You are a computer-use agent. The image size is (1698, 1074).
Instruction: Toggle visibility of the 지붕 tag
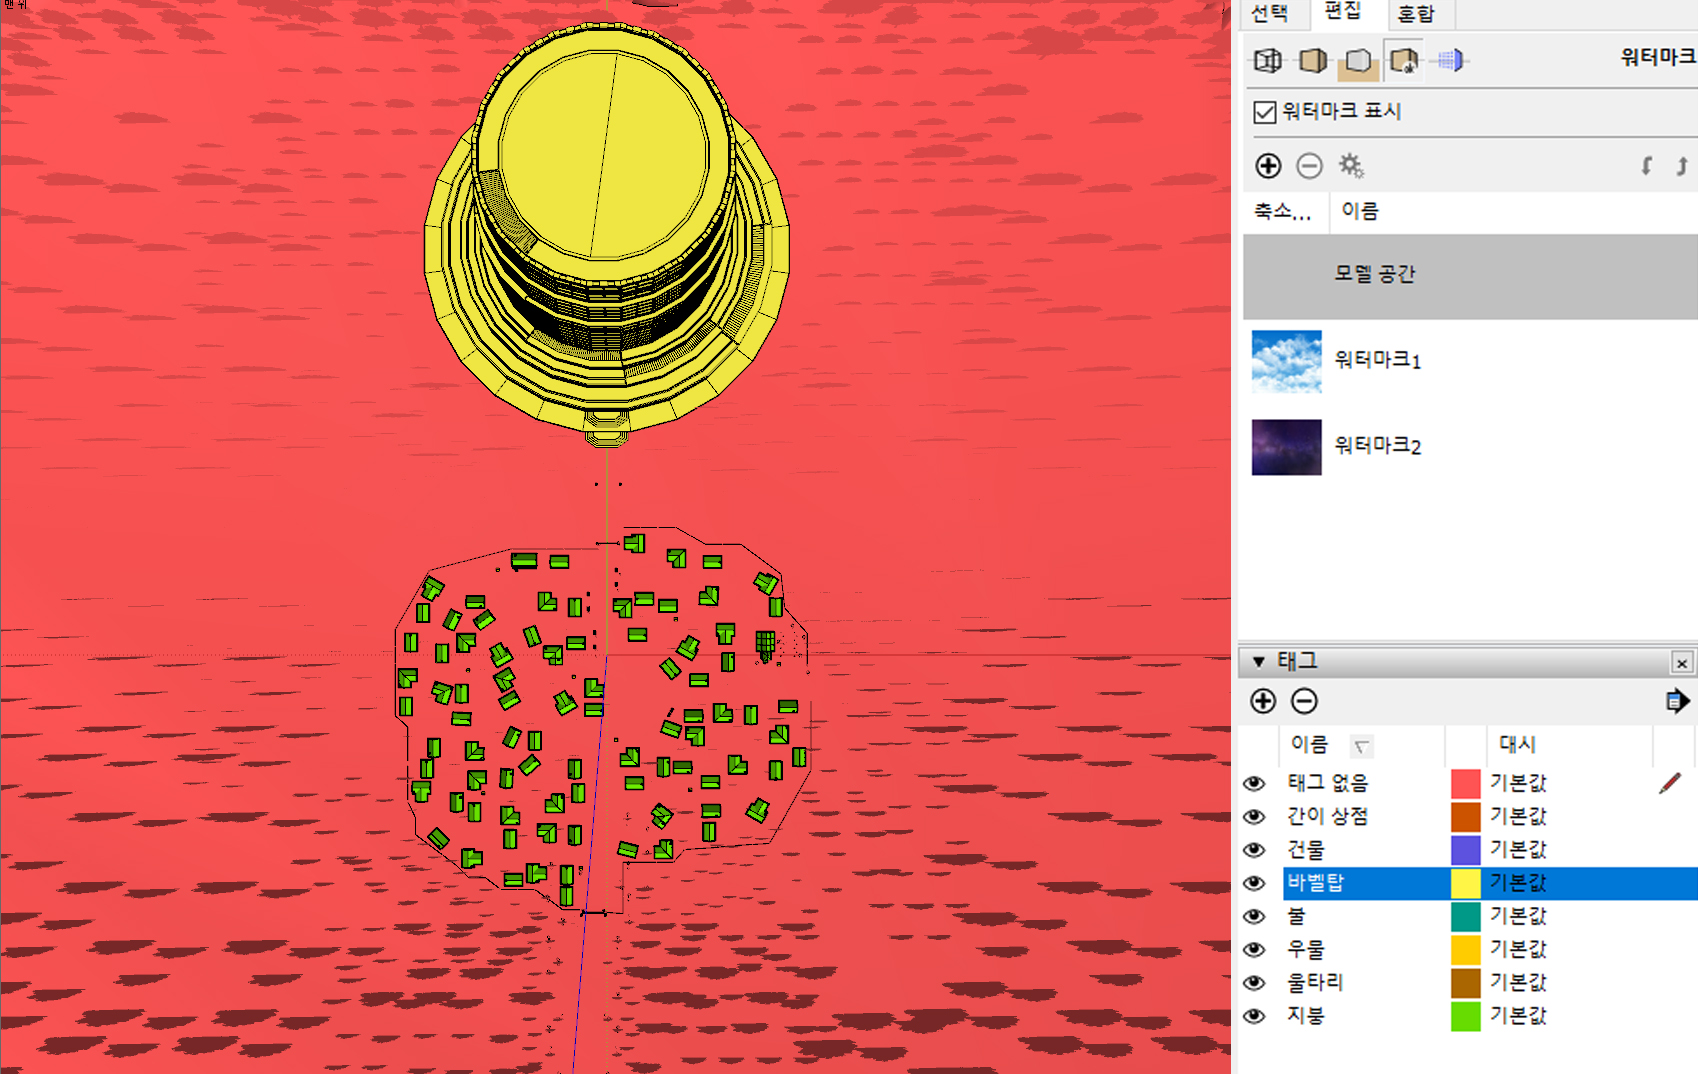tap(1254, 1016)
